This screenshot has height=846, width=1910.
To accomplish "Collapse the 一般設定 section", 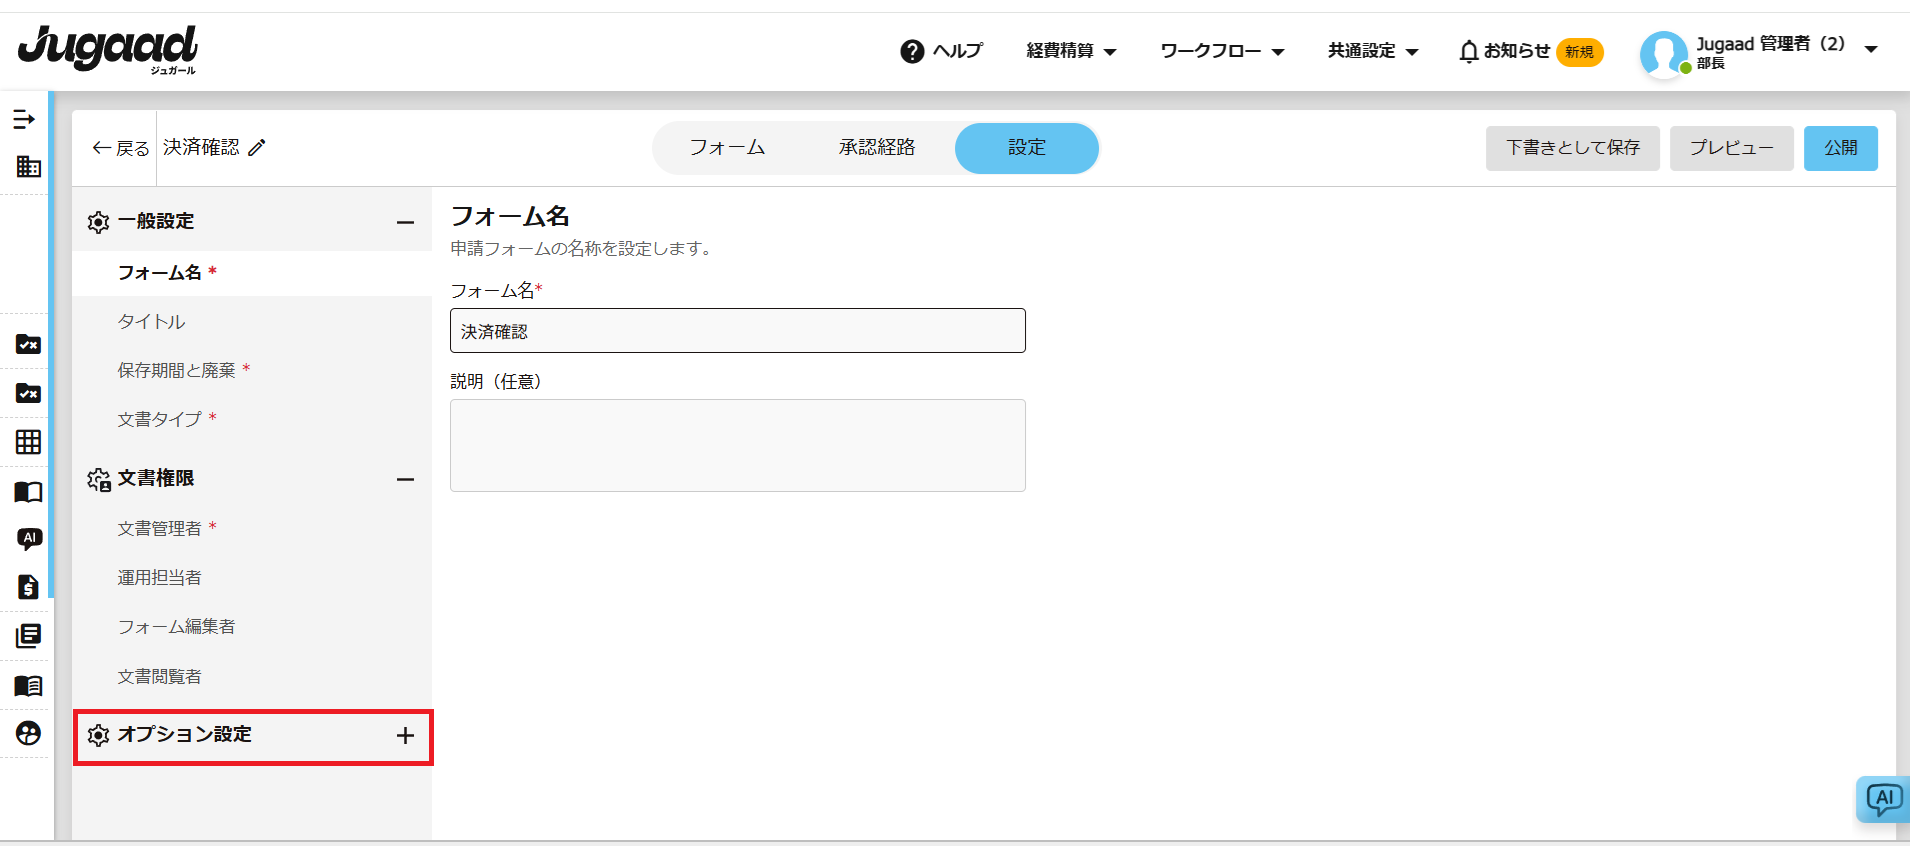I will click(405, 222).
